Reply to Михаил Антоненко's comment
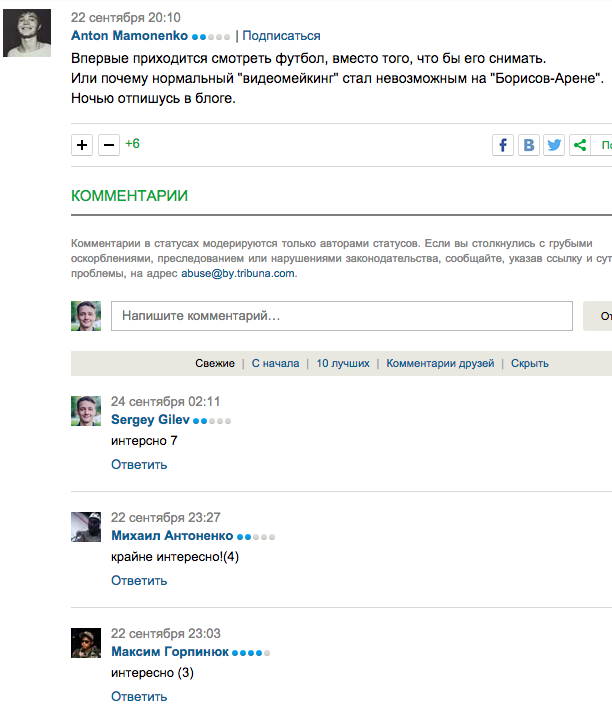 click(139, 581)
